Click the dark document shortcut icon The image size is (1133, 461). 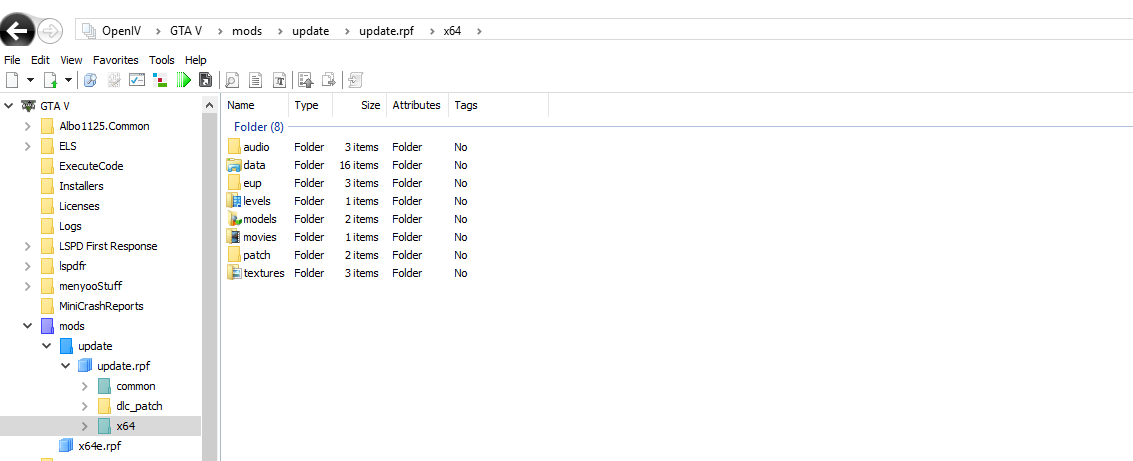pyautogui.click(x=206, y=79)
